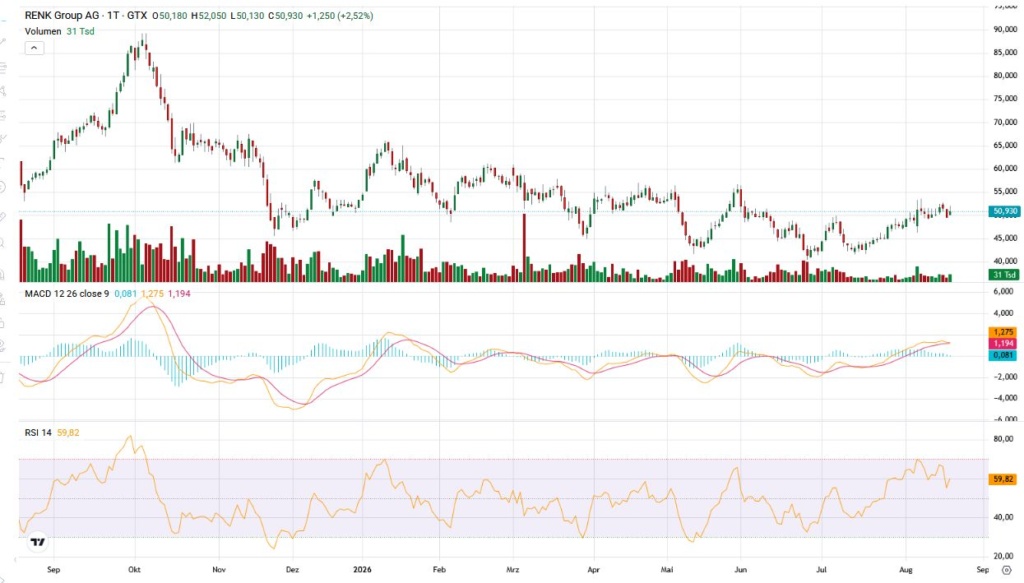Click the close value C50,930 in legend
Screen dimensions: 1024x583
(285, 16)
